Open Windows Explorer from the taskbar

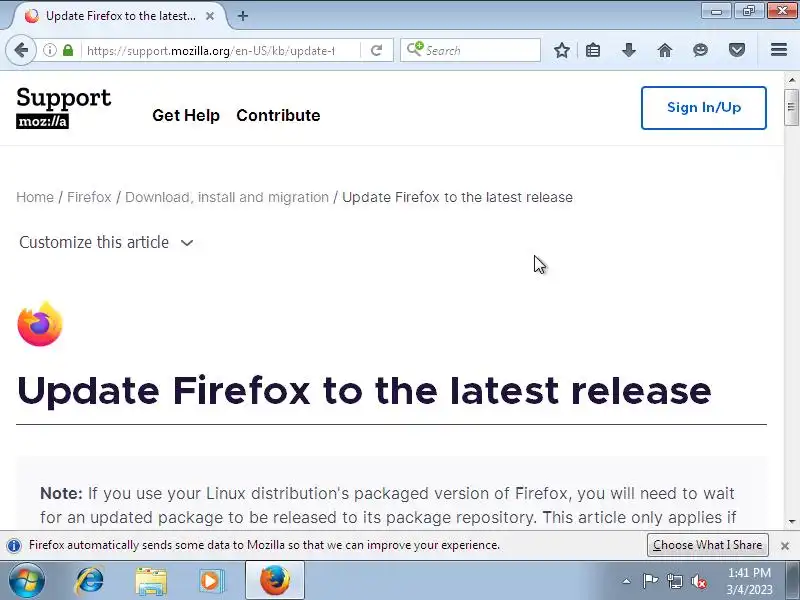[x=151, y=581]
